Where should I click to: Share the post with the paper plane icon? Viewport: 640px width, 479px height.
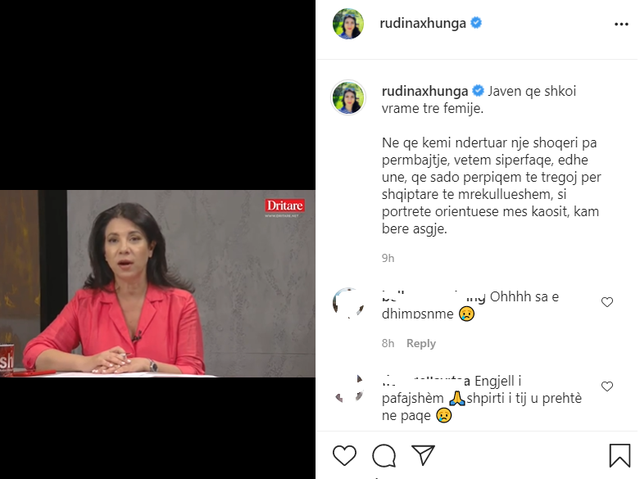(x=423, y=455)
